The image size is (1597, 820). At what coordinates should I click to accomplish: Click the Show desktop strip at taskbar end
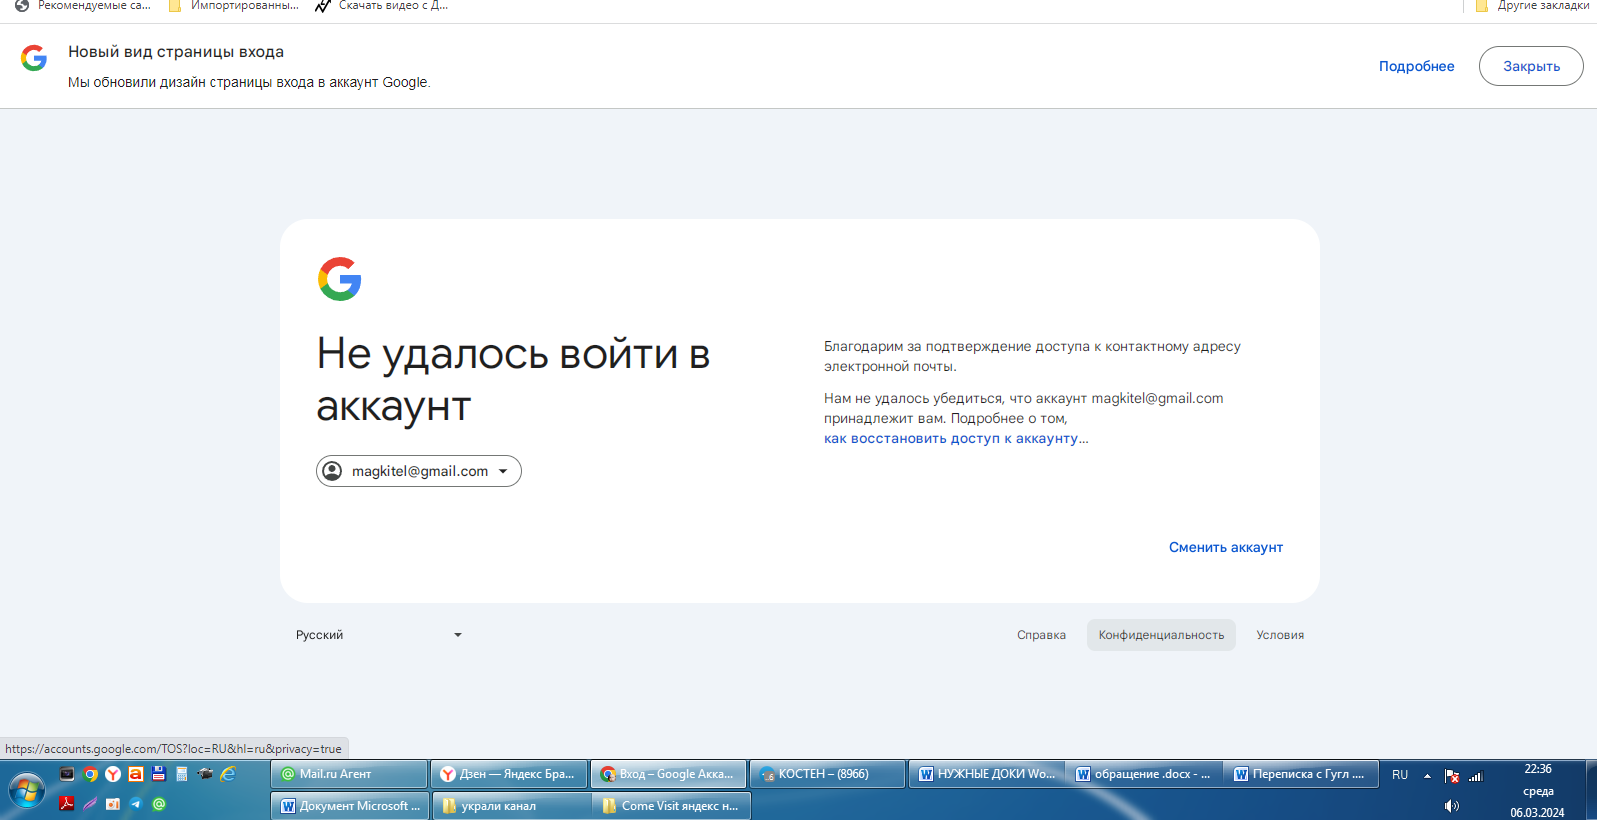pyautogui.click(x=1591, y=791)
